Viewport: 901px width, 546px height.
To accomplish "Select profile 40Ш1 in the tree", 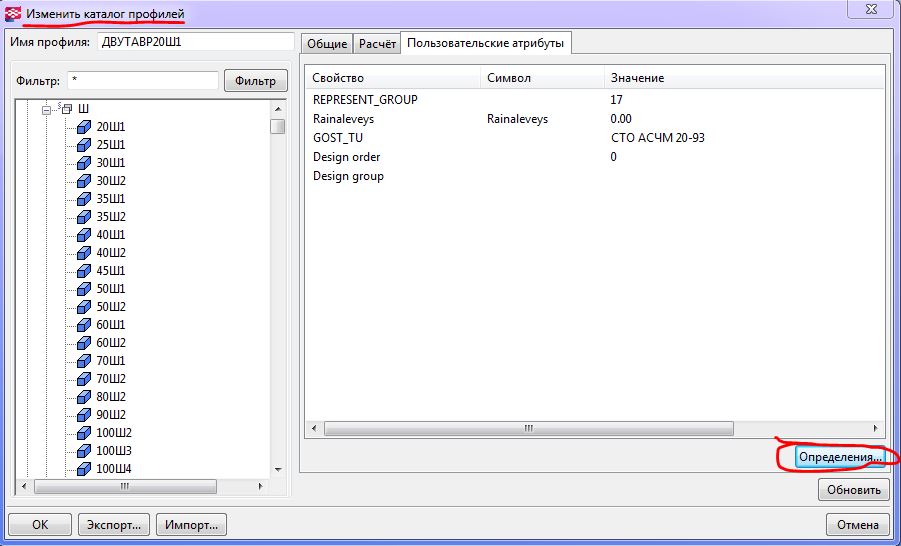I will pyautogui.click(x=110, y=234).
